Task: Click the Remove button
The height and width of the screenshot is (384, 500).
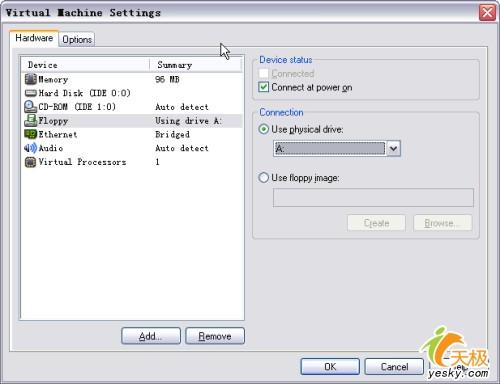Action: click(x=215, y=336)
